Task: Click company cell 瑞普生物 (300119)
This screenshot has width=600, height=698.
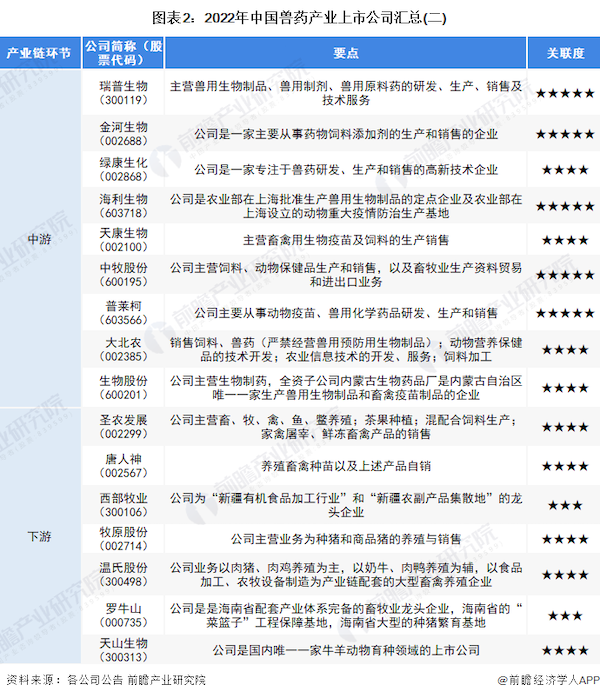Action: click(x=123, y=93)
